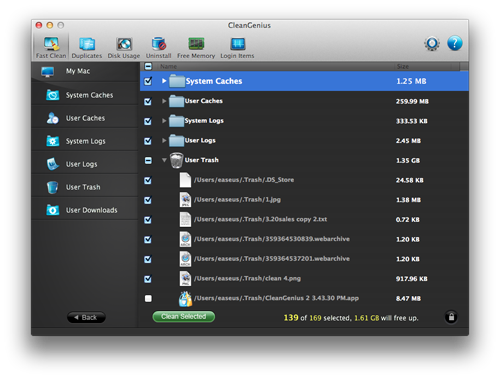Toggle the select-all checkbox in header
Viewport: 500px width, 379px height.
pyautogui.click(x=148, y=66)
